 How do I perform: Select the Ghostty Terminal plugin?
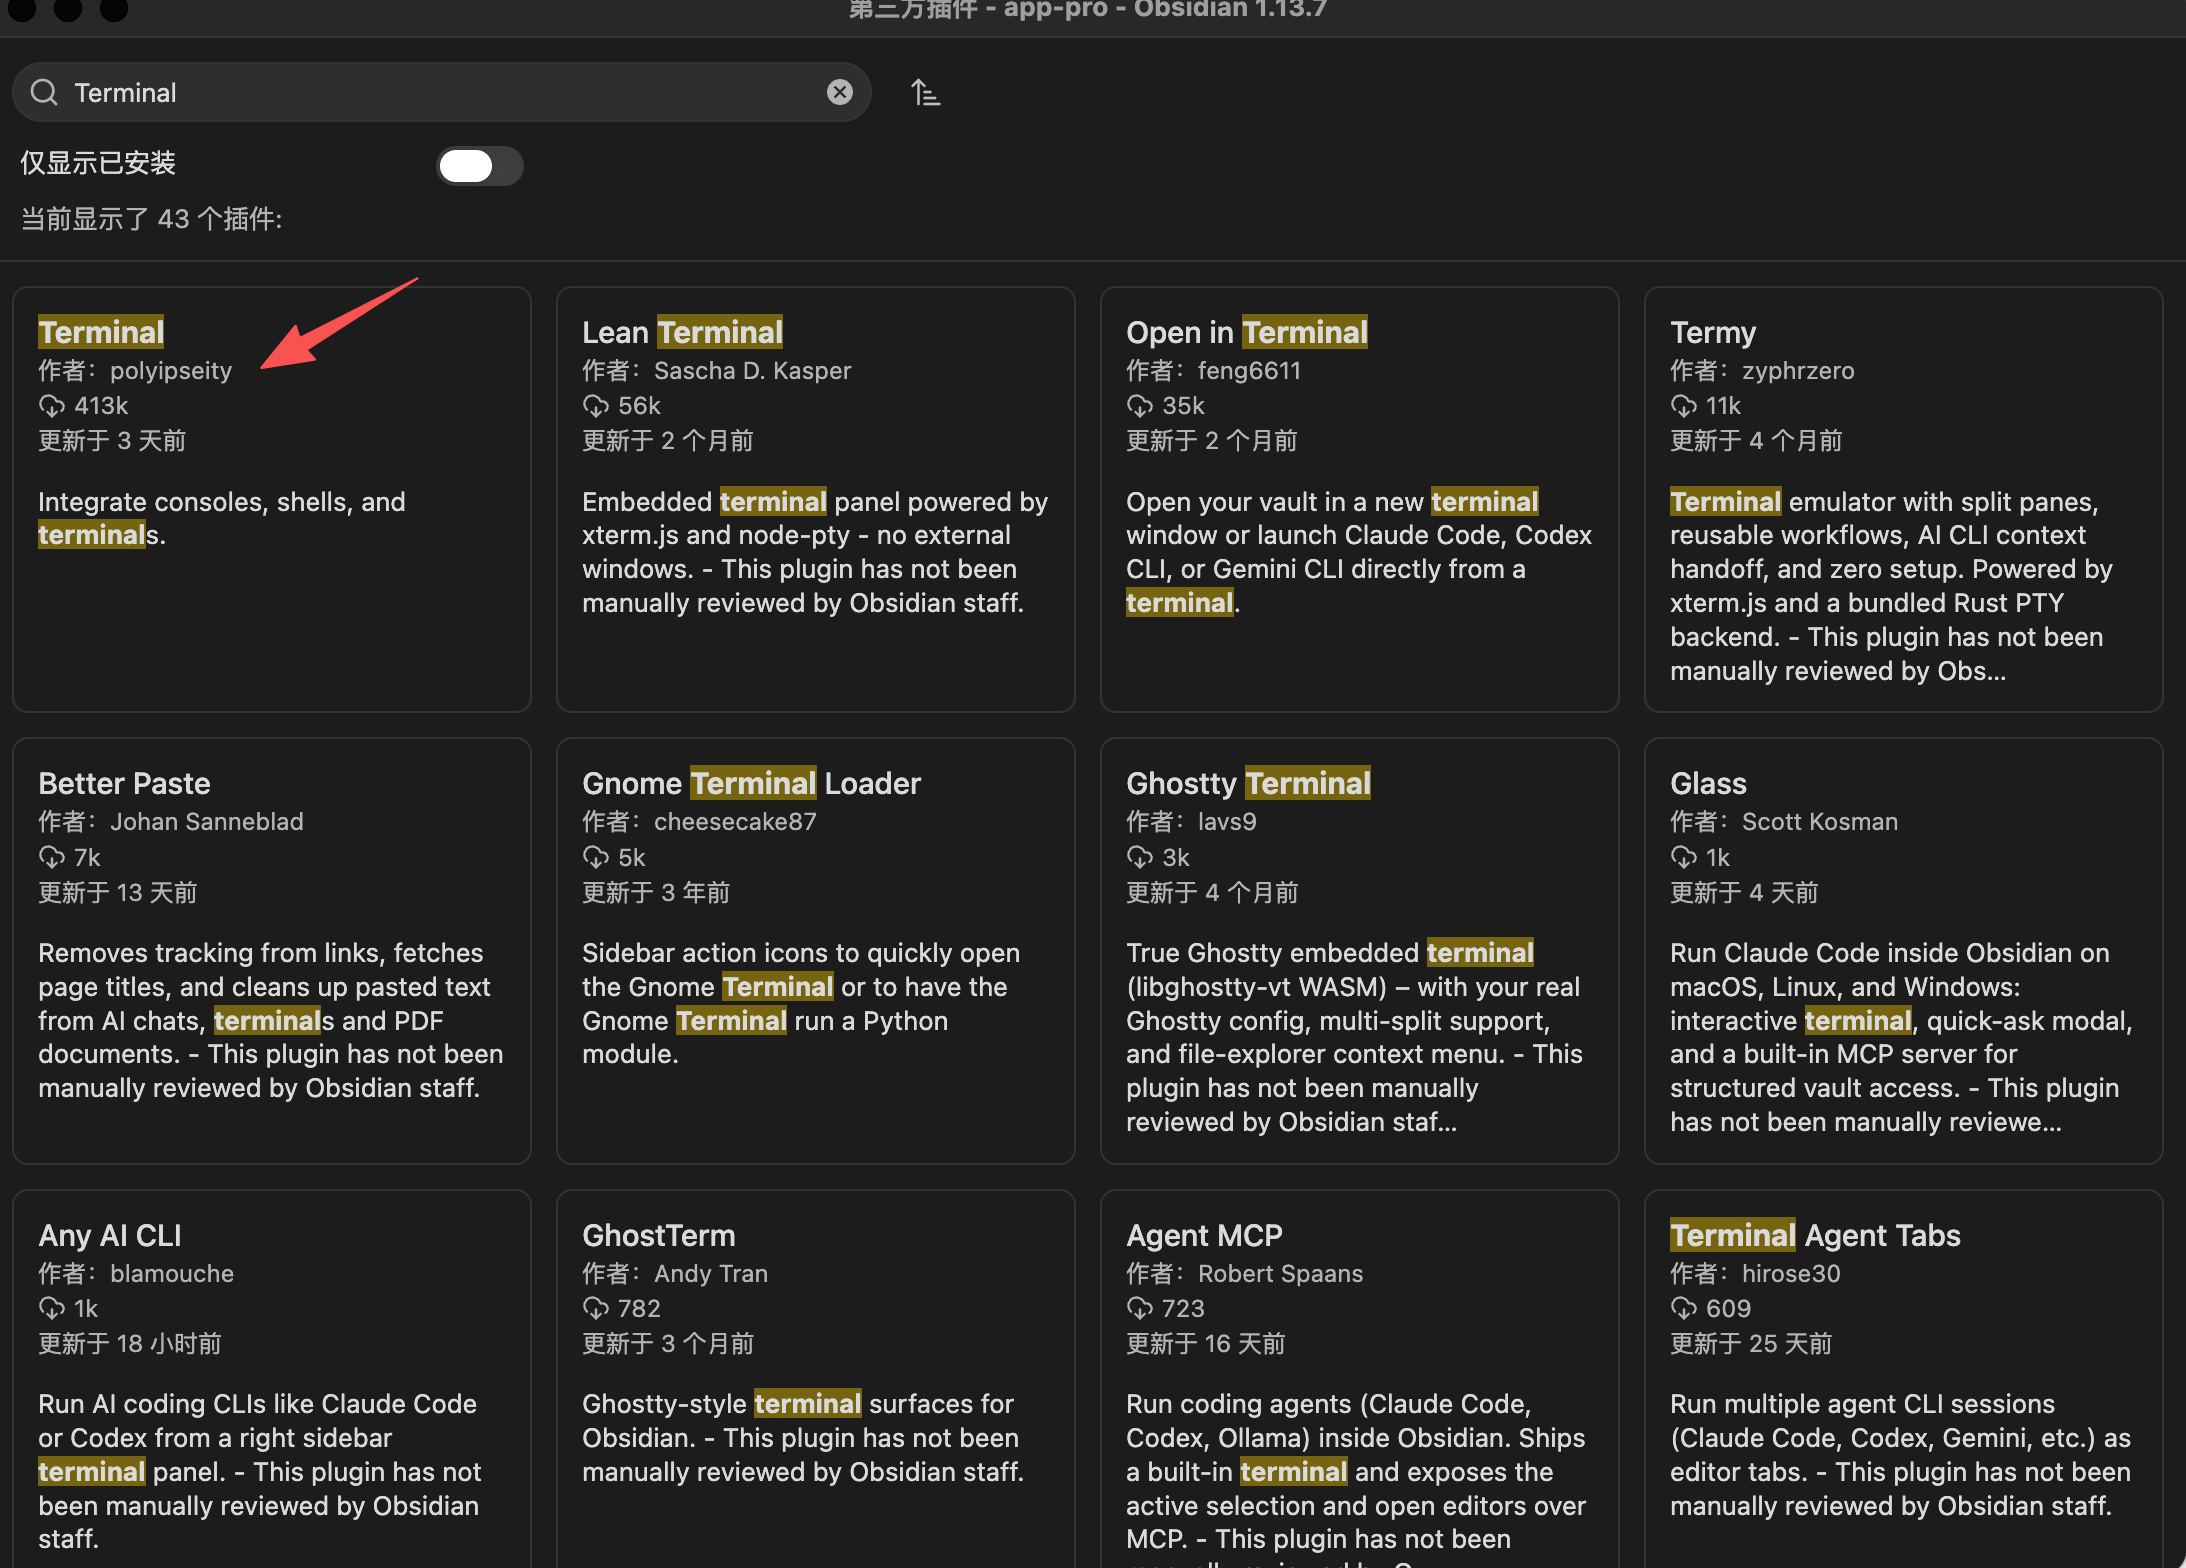[x=1359, y=951]
